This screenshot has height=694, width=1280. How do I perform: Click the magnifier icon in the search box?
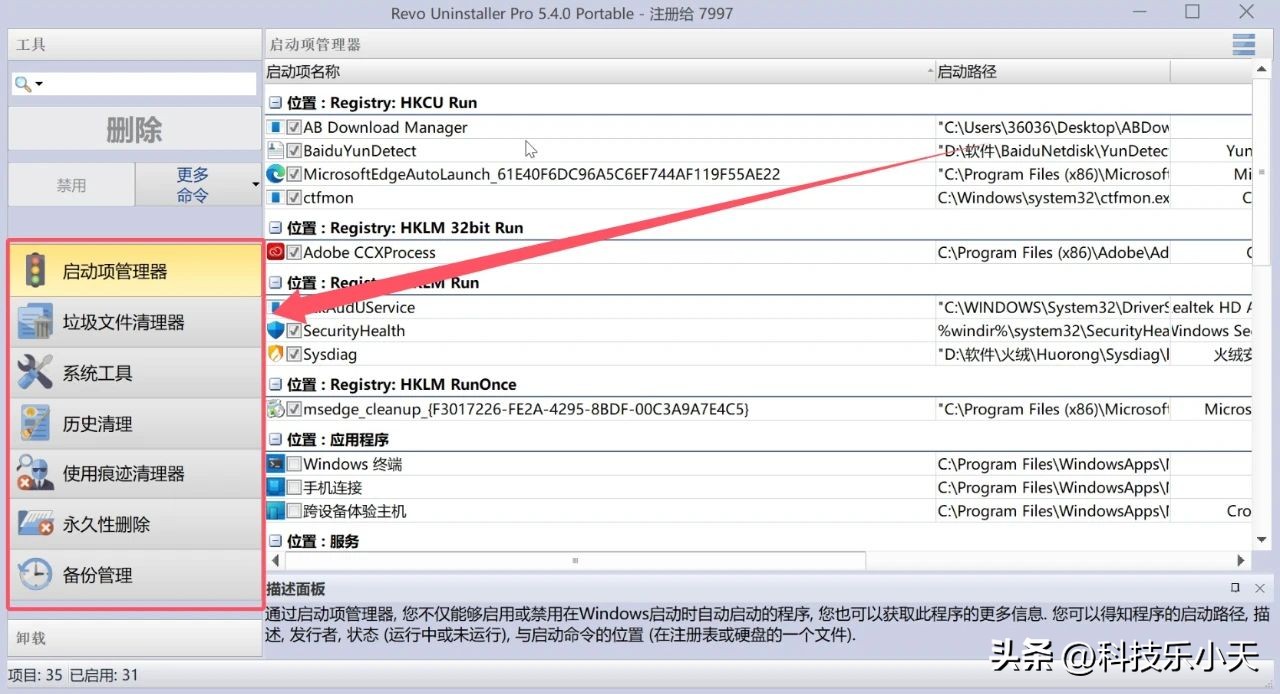click(x=23, y=83)
